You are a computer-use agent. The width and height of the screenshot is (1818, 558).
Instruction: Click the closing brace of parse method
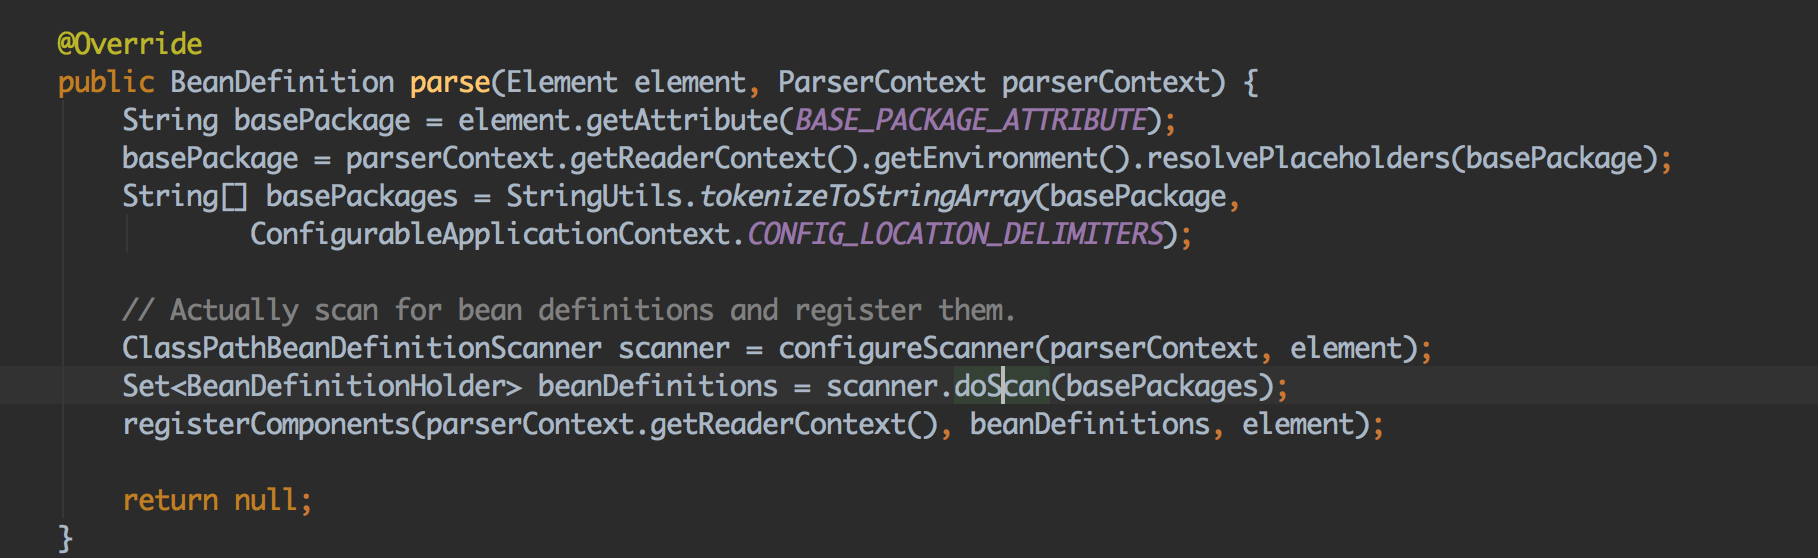tap(66, 538)
